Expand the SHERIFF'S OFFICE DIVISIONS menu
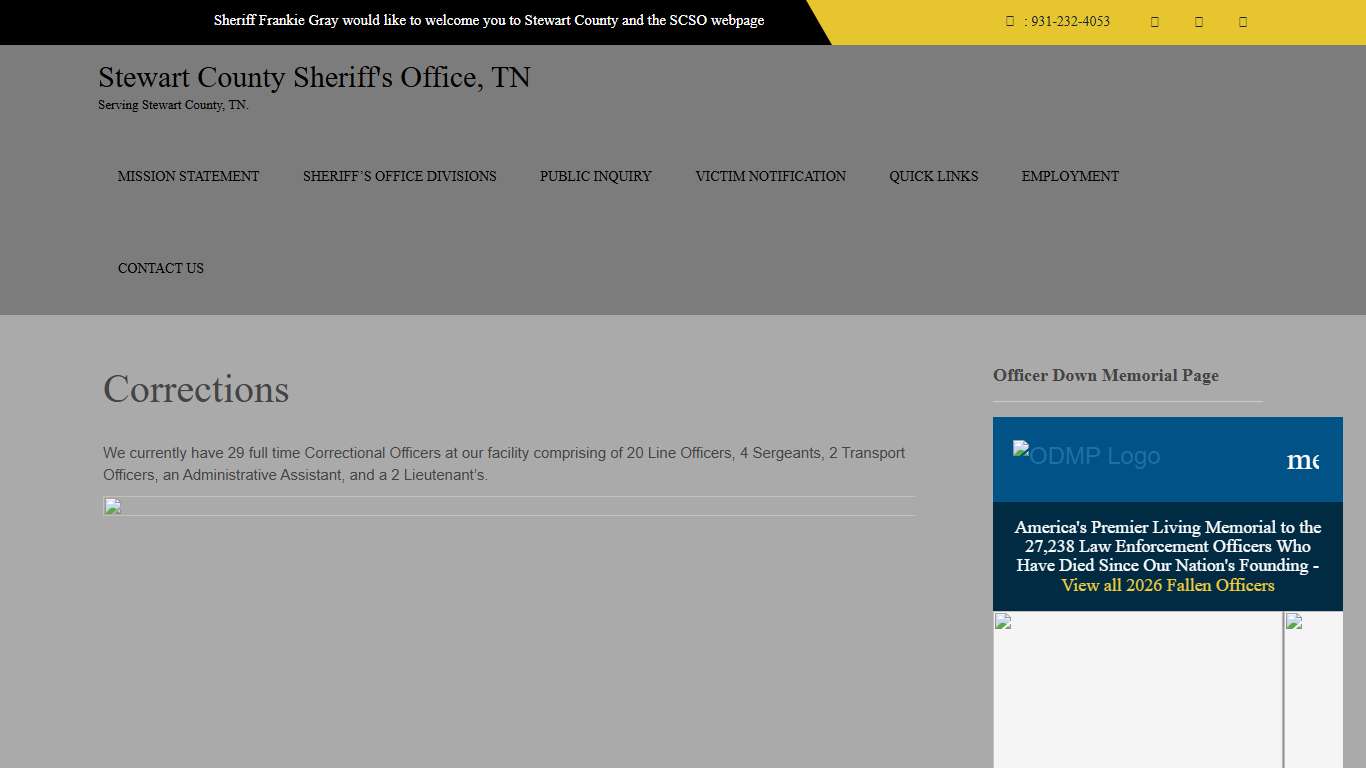Image resolution: width=1366 pixels, height=768 pixels. click(x=399, y=176)
